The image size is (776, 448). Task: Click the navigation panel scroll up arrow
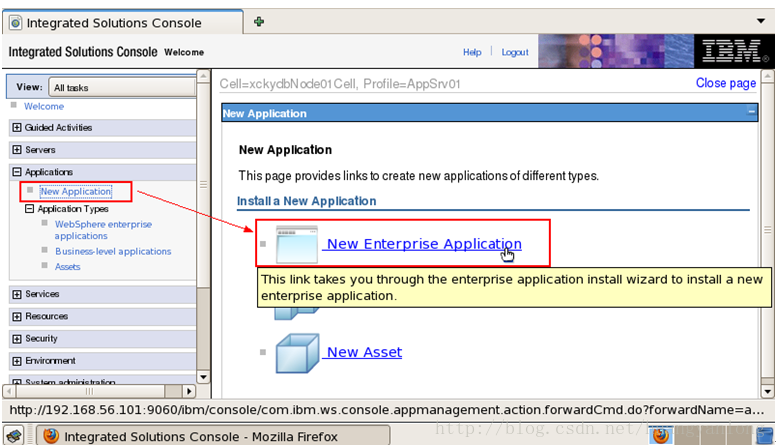pos(203,76)
